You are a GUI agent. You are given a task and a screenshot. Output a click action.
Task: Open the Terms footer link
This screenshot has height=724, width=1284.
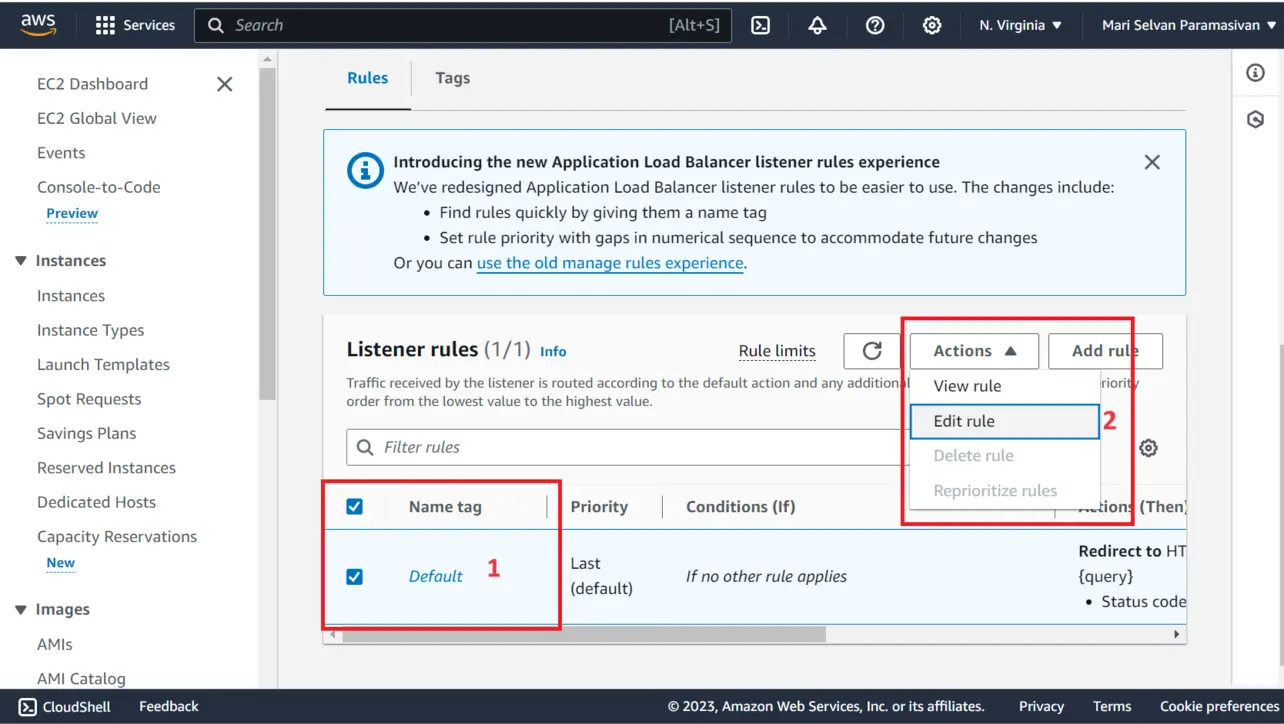click(1112, 706)
